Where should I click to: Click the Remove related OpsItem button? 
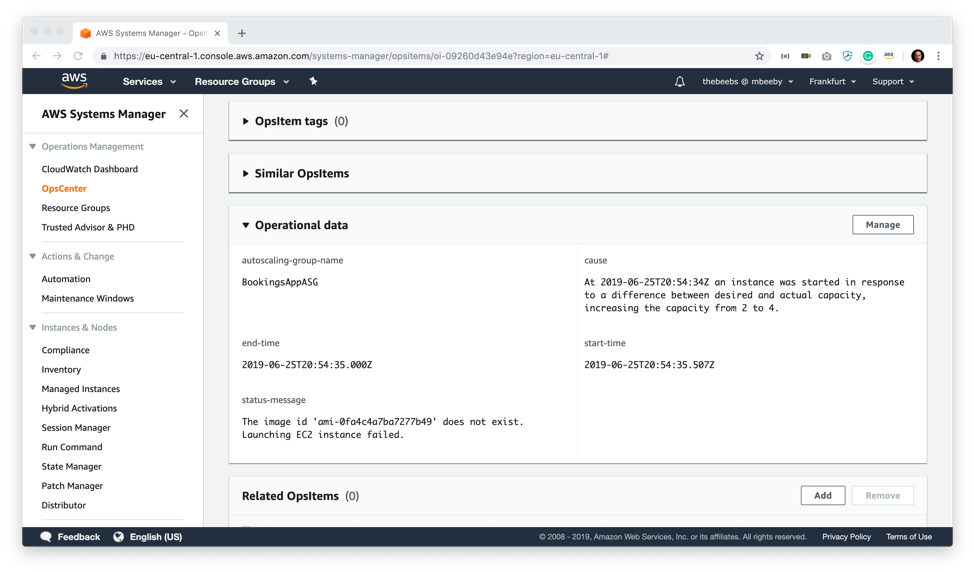click(x=882, y=495)
